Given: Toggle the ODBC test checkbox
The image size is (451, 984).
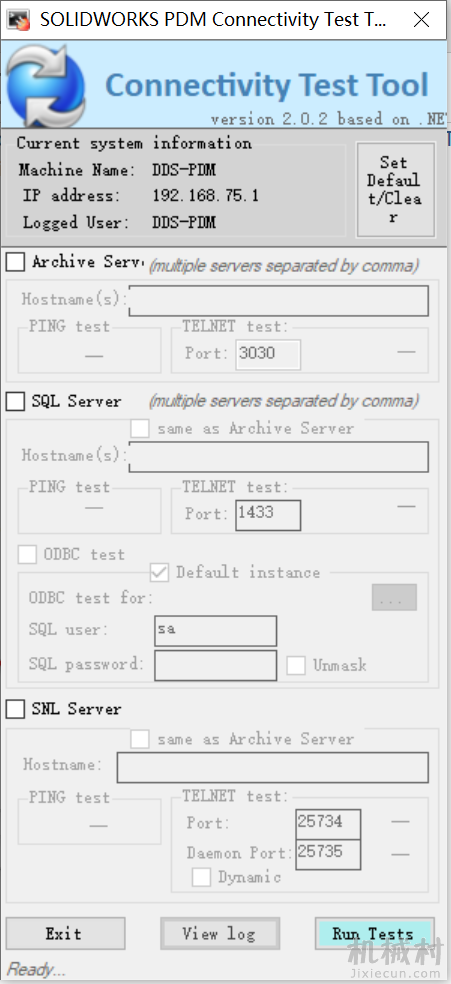Looking at the screenshot, I should [27, 554].
